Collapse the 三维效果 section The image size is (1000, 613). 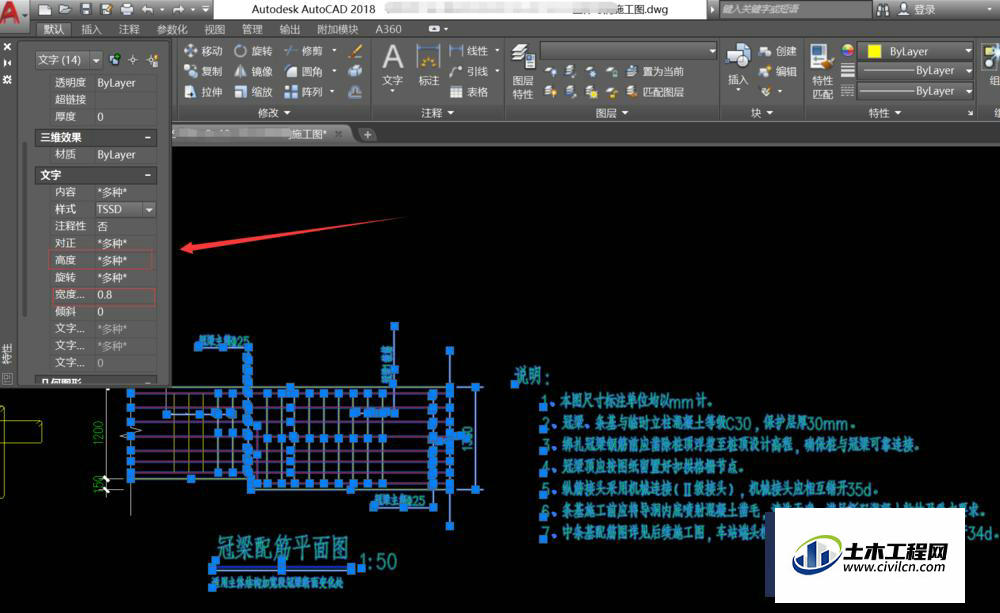tap(147, 138)
